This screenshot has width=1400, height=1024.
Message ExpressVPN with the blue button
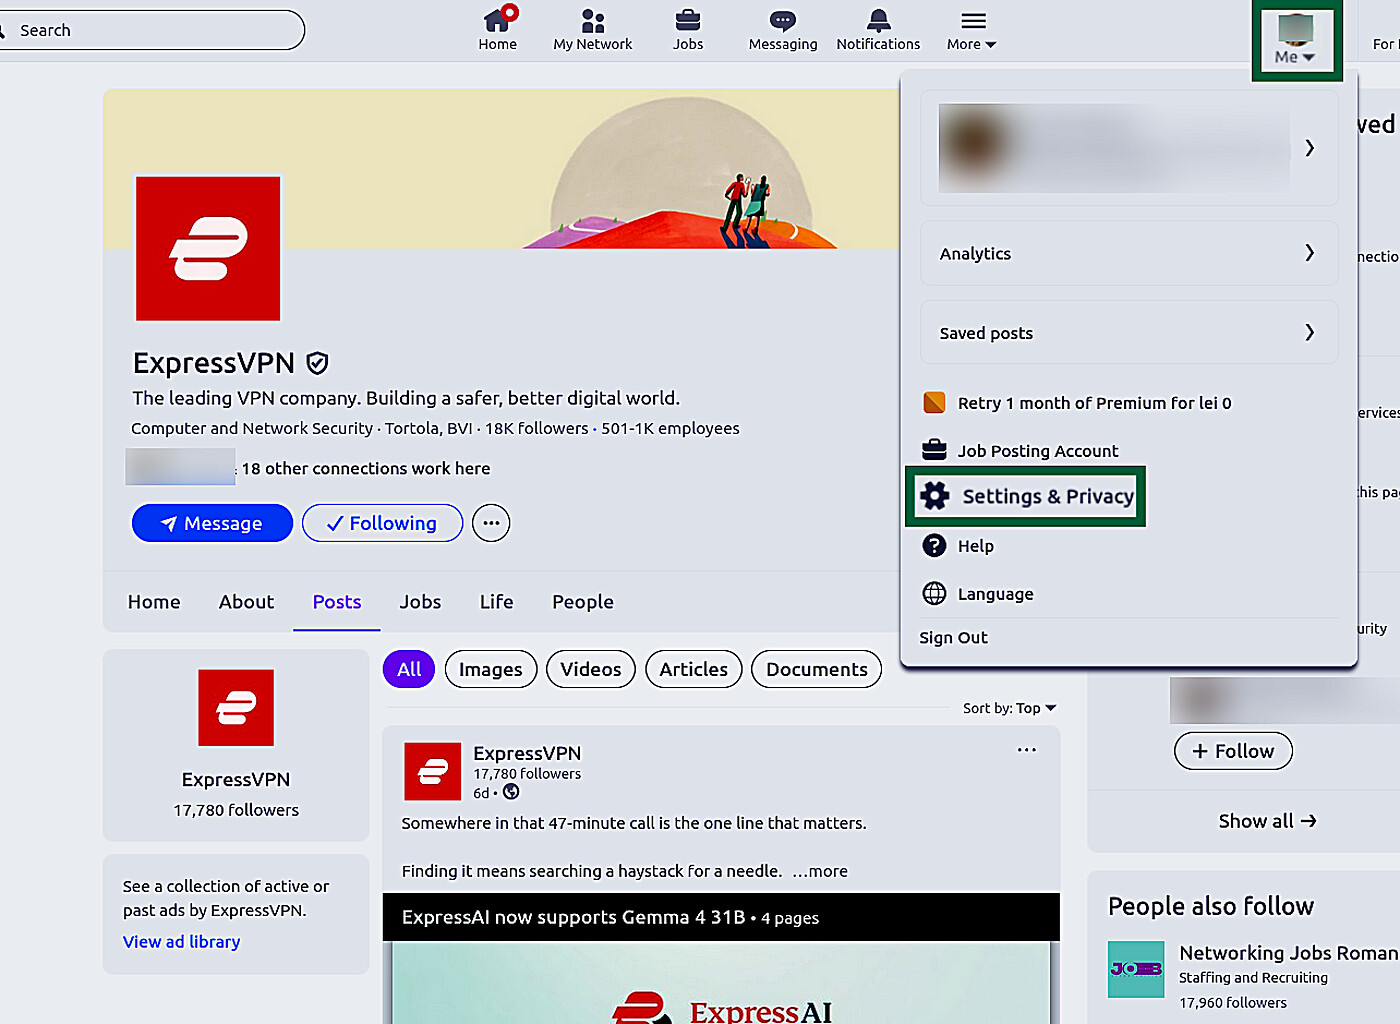tap(212, 523)
